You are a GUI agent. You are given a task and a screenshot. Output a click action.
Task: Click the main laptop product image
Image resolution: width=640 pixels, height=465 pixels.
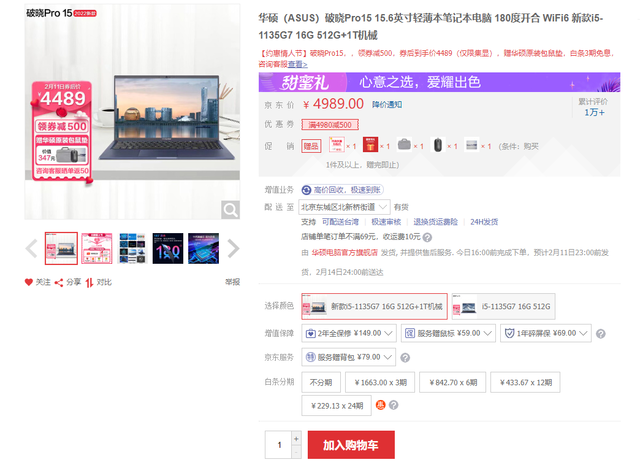132,112
